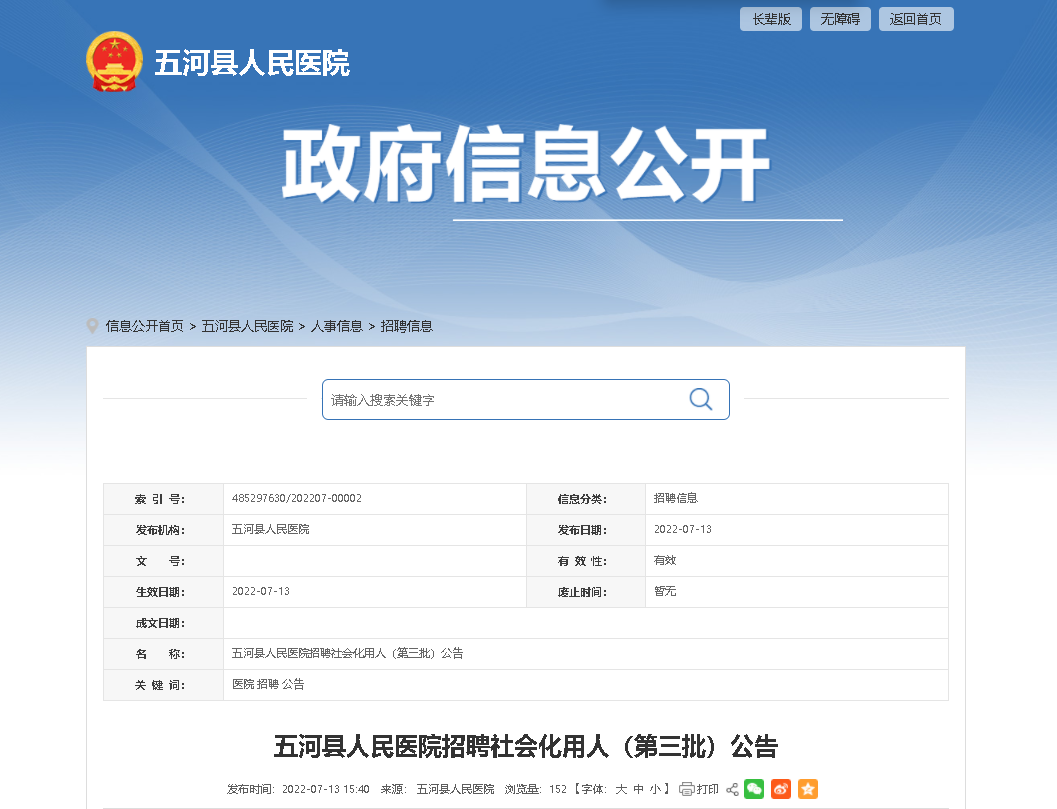1057x809 pixels.
Task: Click the national emblem logo
Action: tap(114, 62)
